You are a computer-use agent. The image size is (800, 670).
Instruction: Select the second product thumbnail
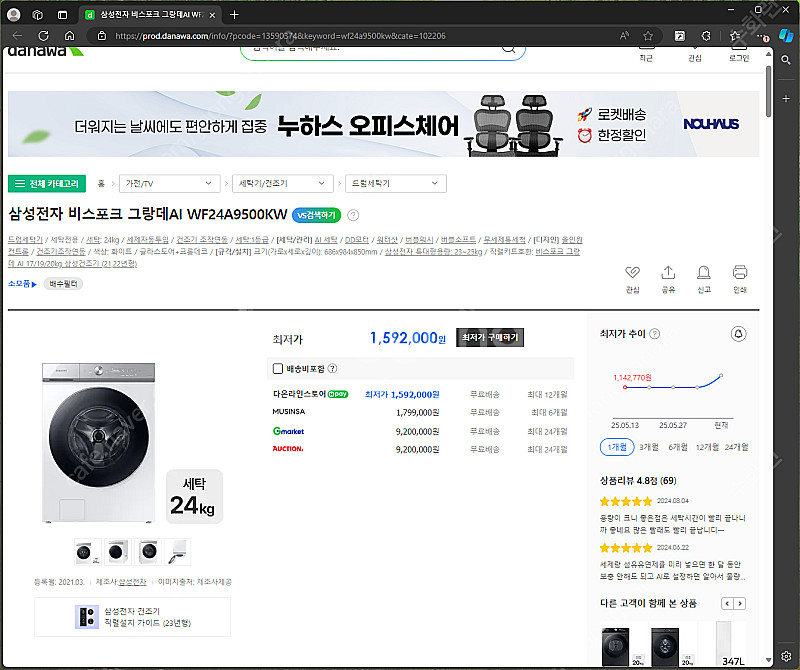coord(117,552)
